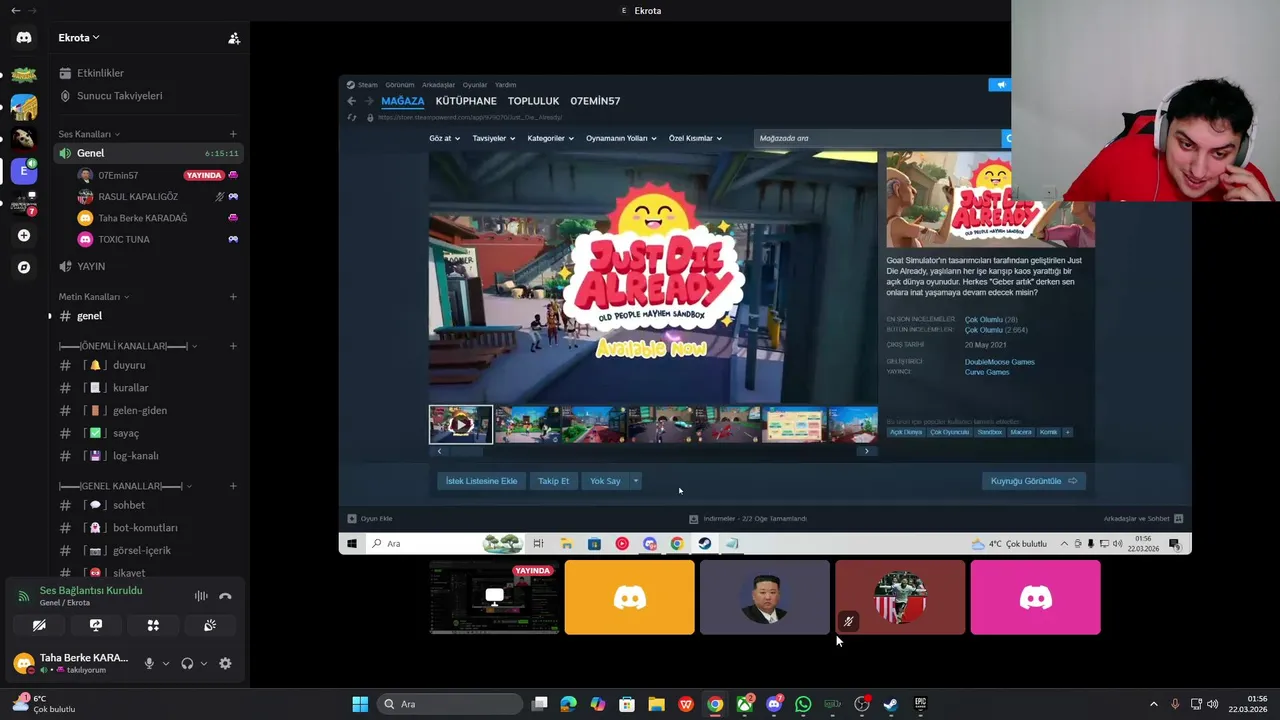Click Add a Server plus icon
Screen dimensions: 1280x720
coord(24,235)
